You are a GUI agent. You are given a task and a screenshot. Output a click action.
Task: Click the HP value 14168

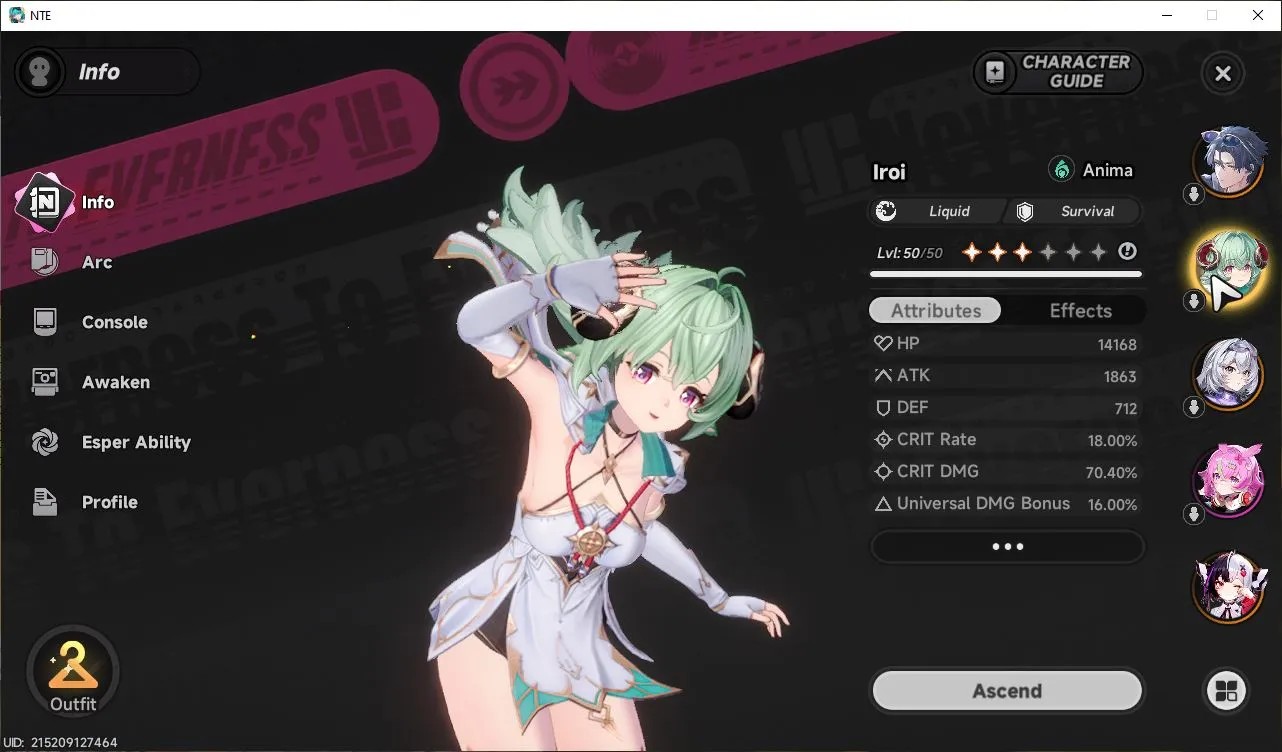click(x=1117, y=345)
